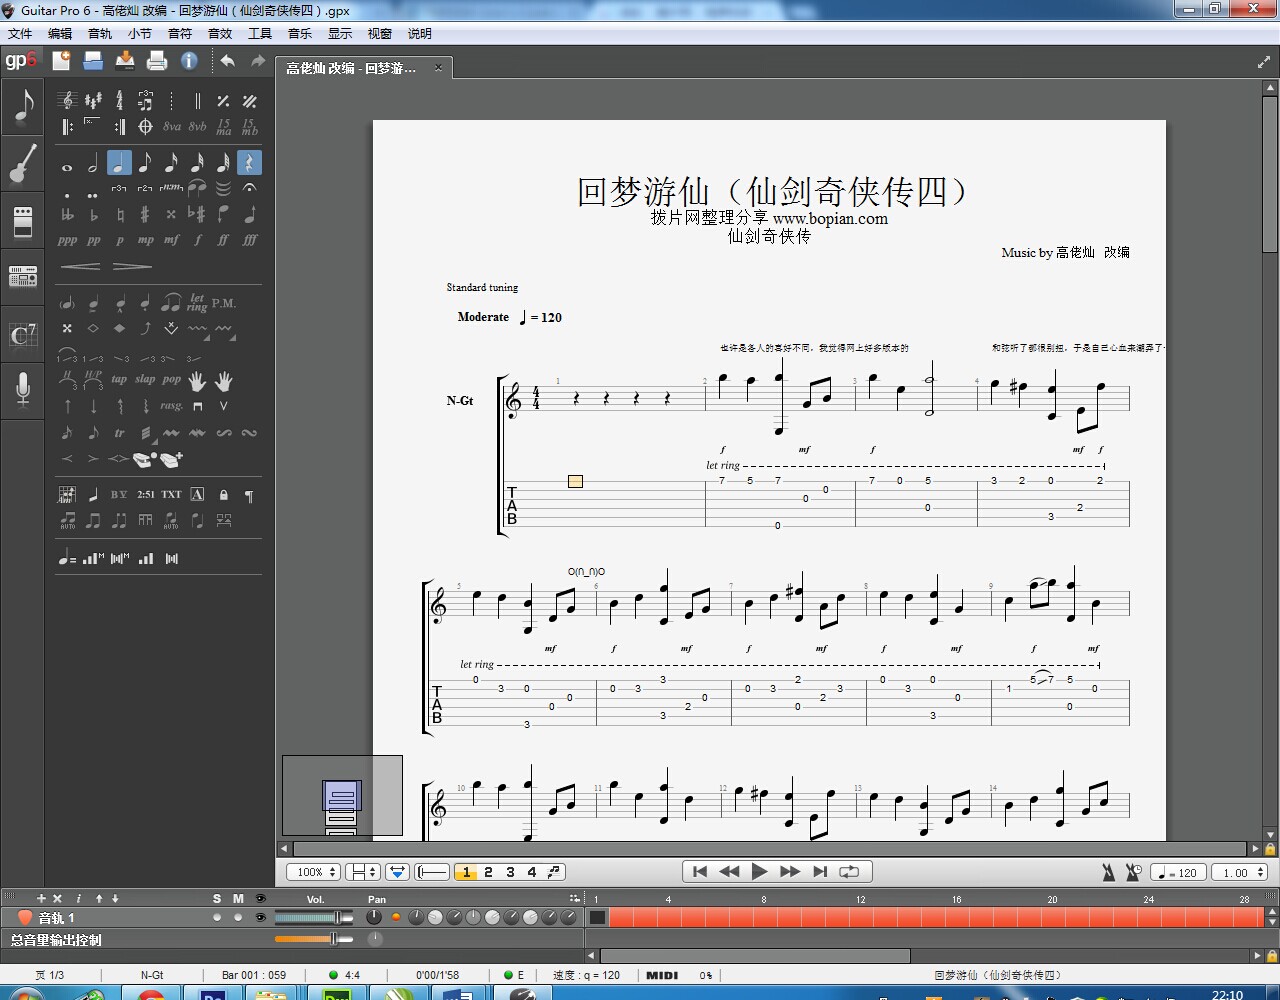Toggle the metronome
1280x1000 pixels.
click(x=1108, y=872)
